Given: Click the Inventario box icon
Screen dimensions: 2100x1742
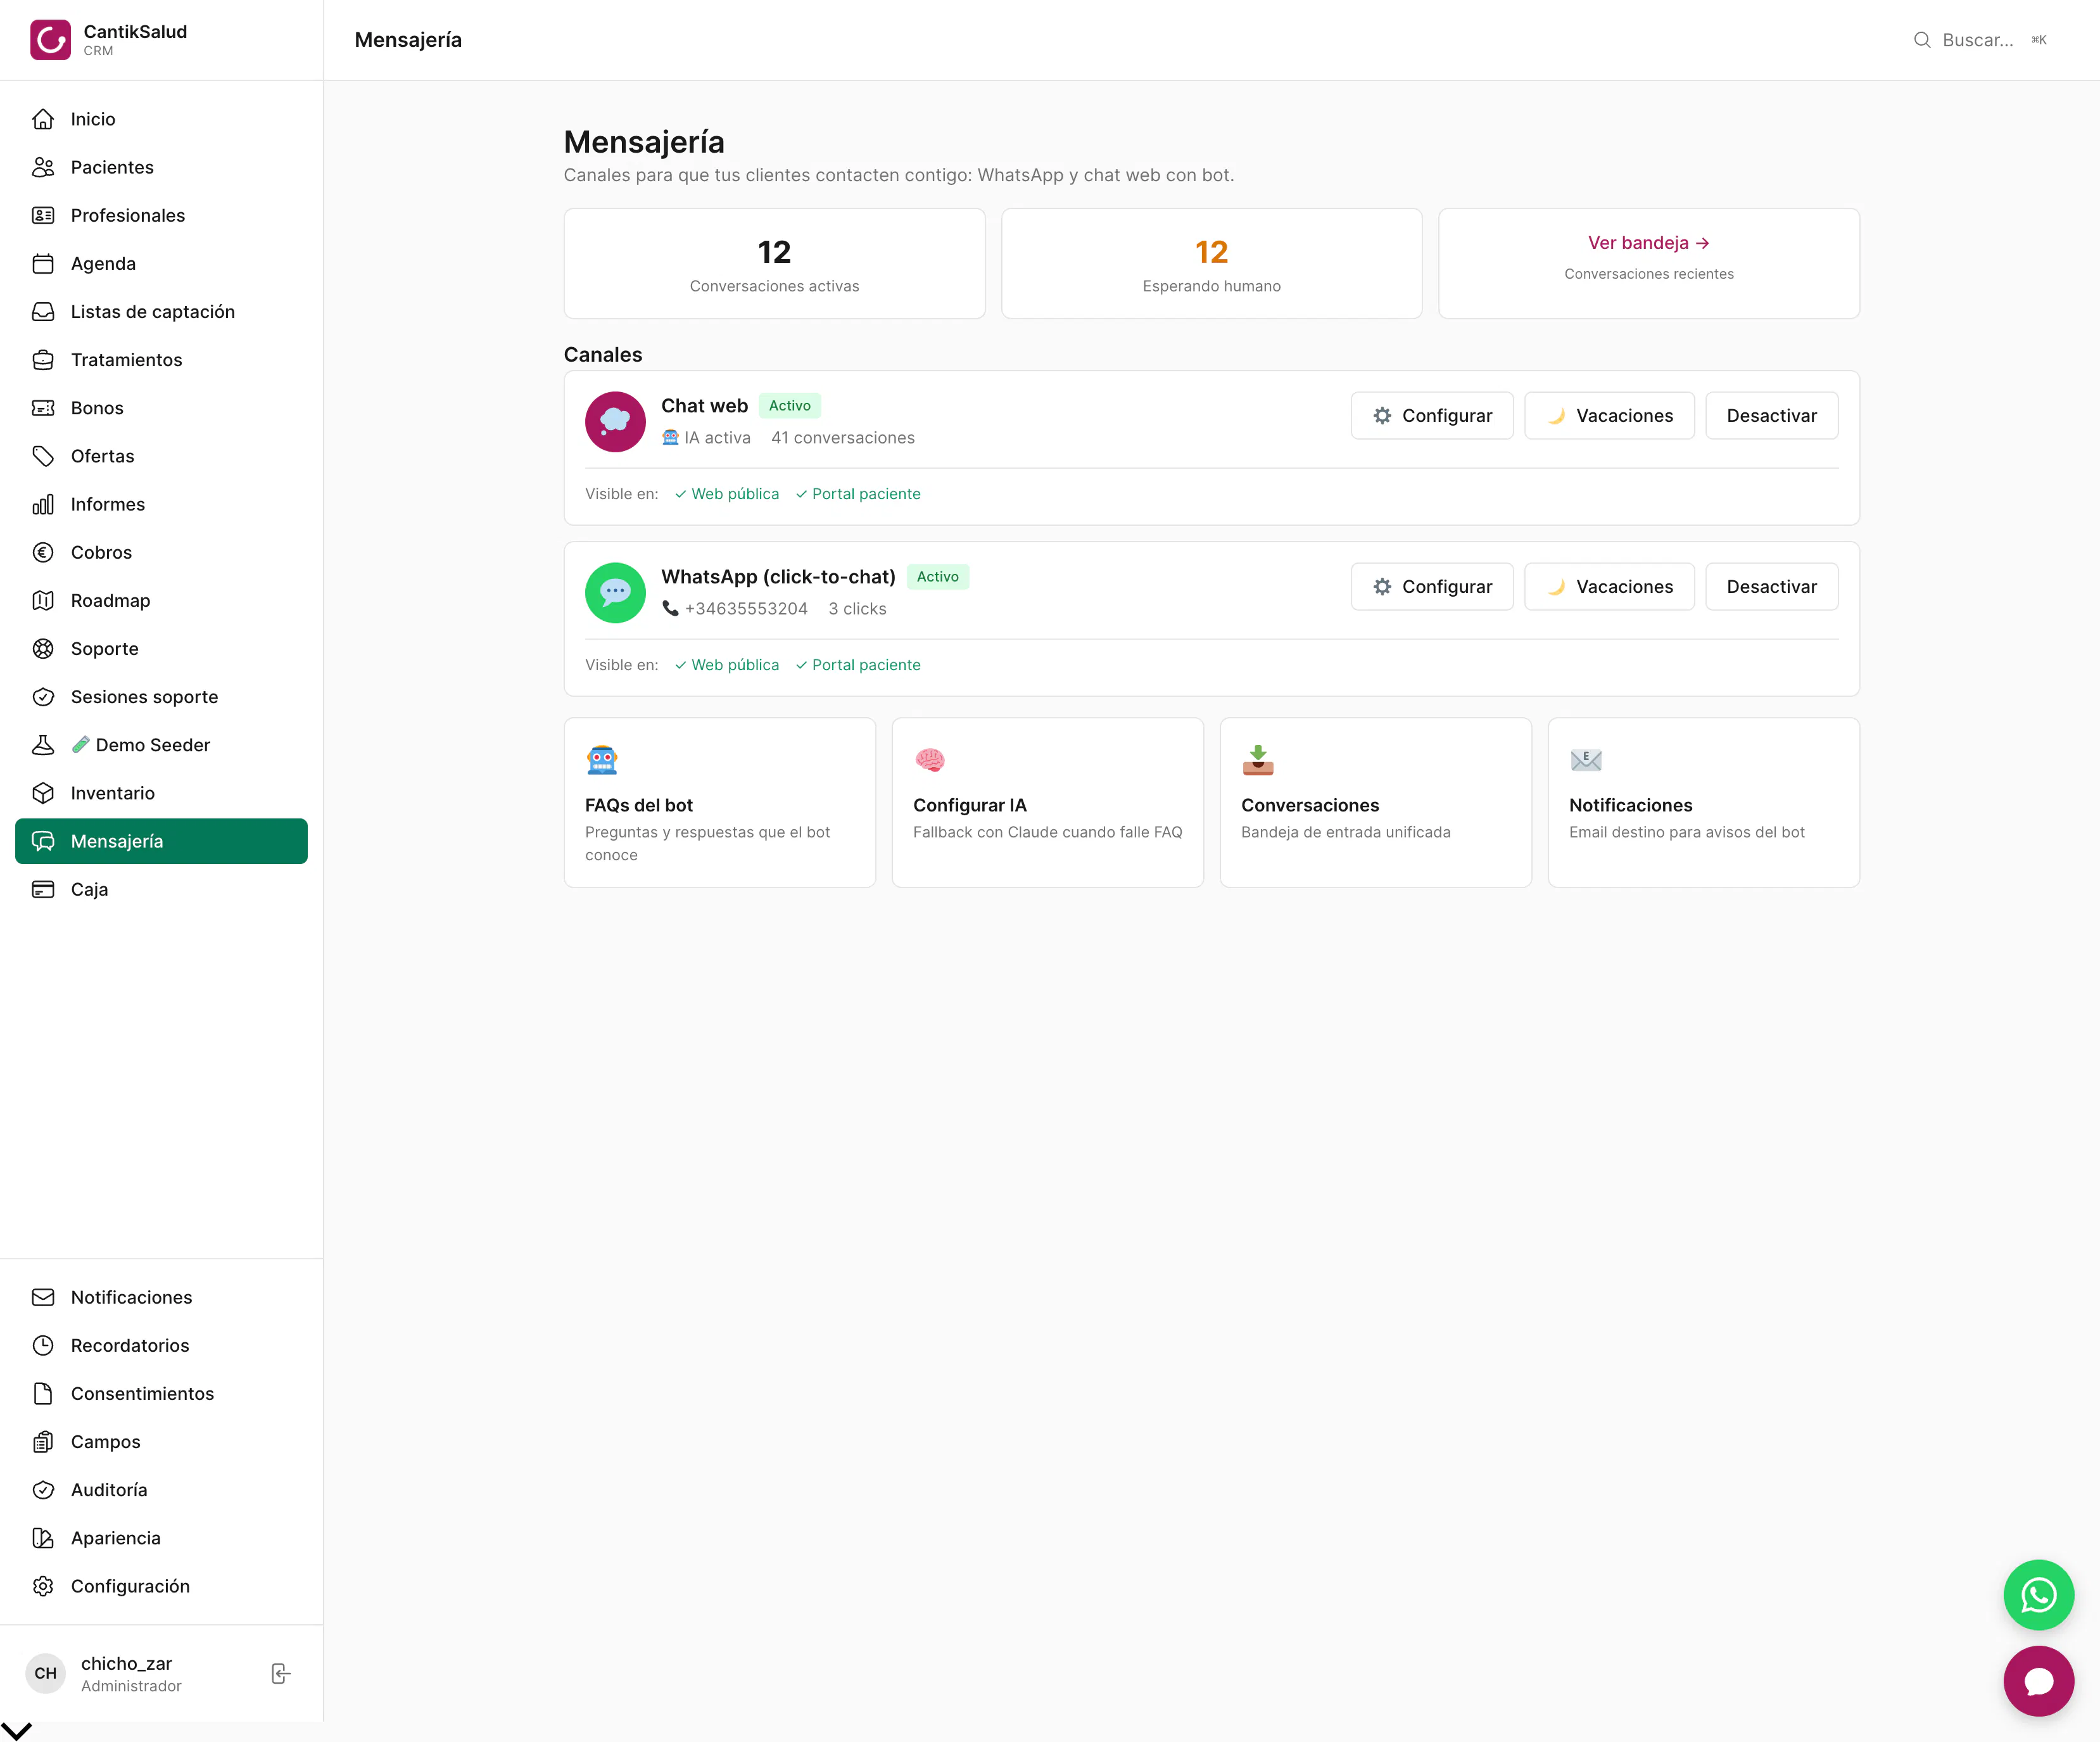Looking at the screenshot, I should (43, 793).
